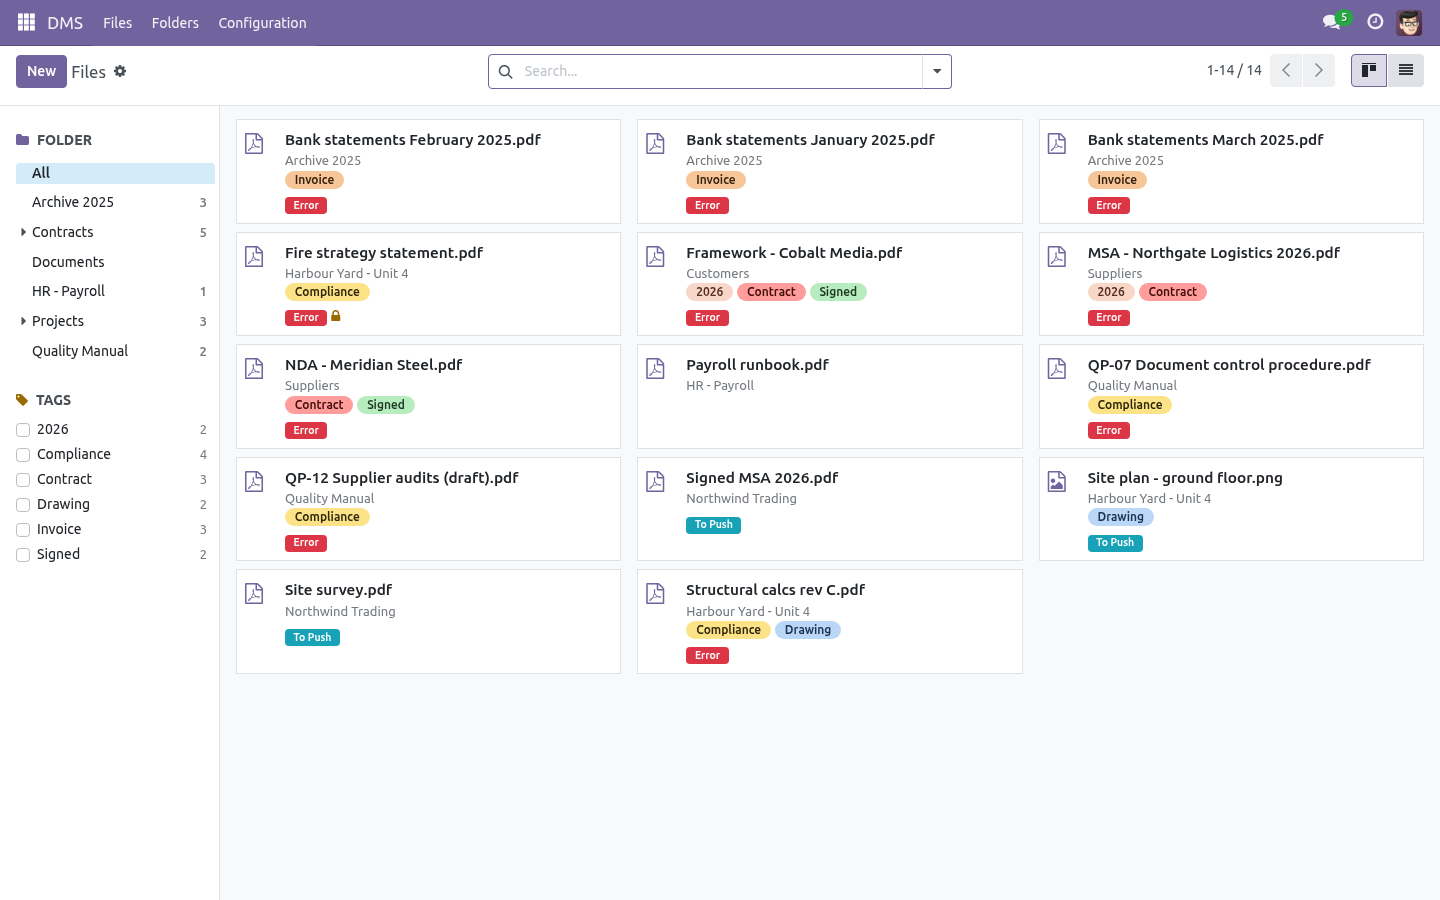Check the Compliance tag filter

pyautogui.click(x=23, y=455)
